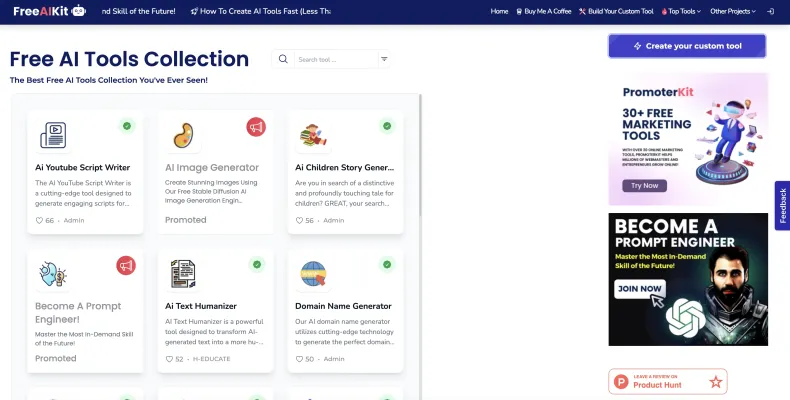Click the megaphone badge on AI Image Generator
This screenshot has width=790, height=400.
click(256, 126)
